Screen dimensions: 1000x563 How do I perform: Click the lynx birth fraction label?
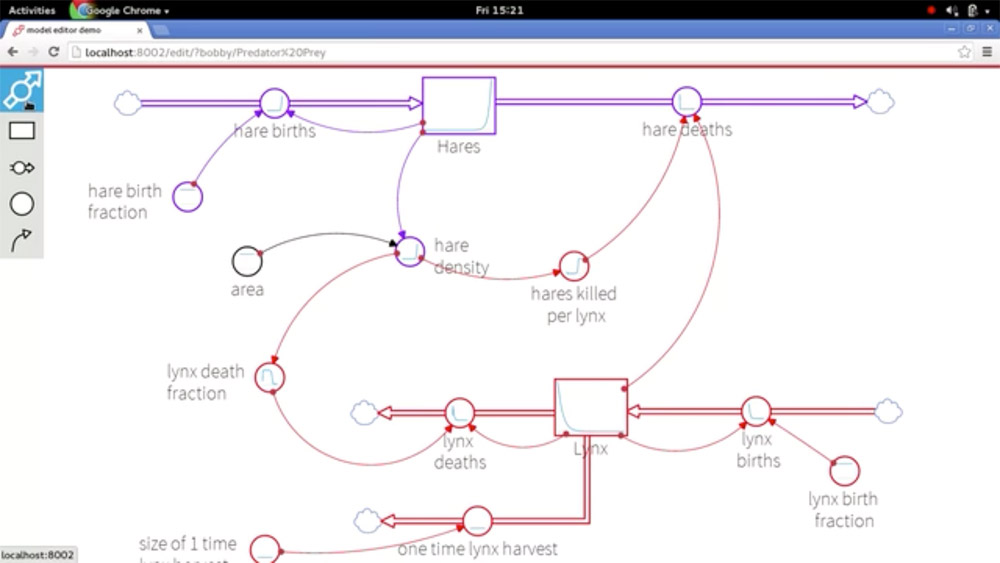point(843,509)
